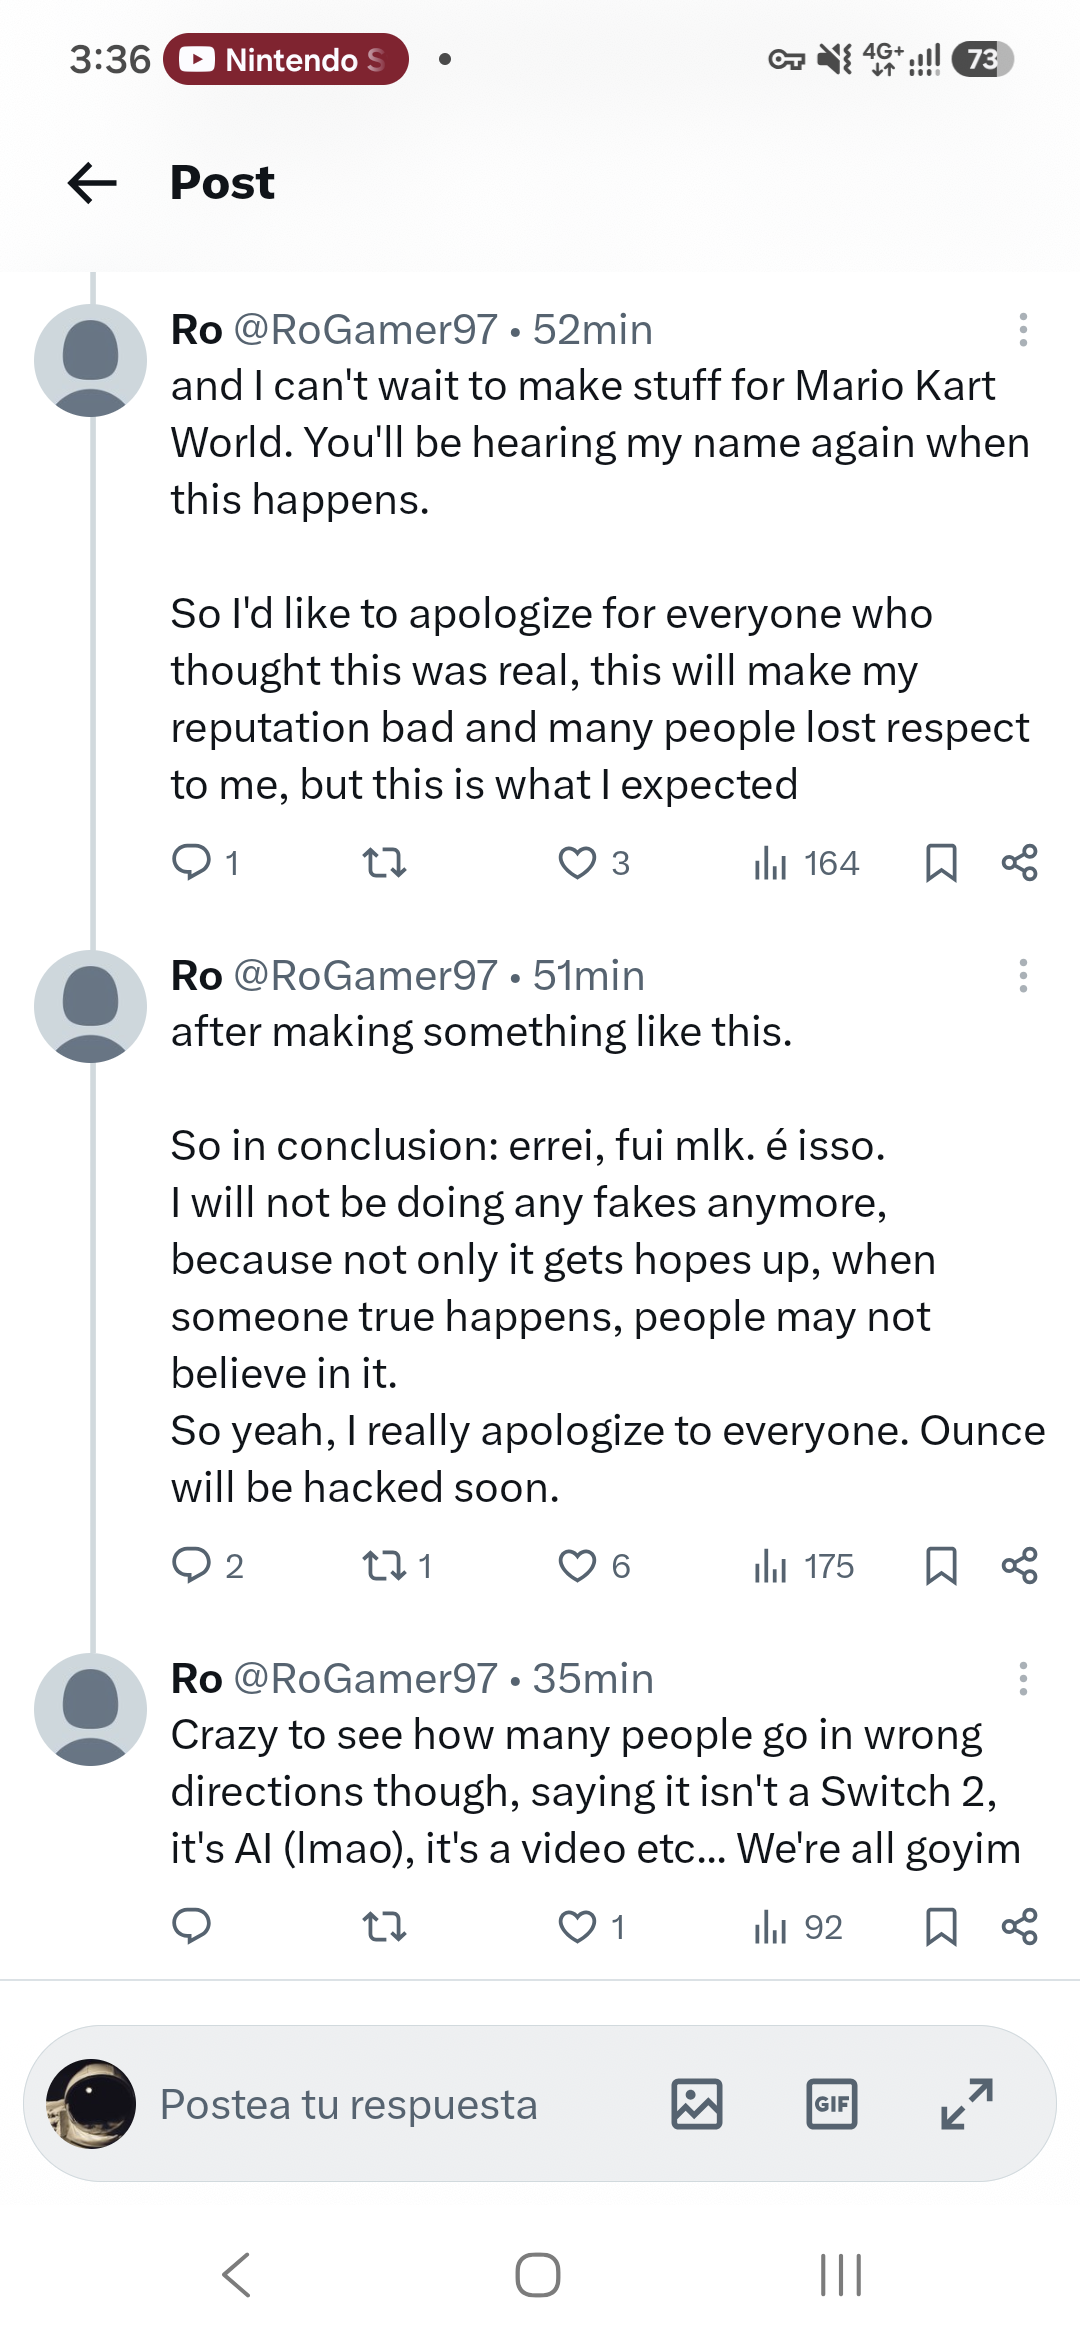Open Android recent apps button
This screenshot has width=1080, height=2340.
[841, 2275]
